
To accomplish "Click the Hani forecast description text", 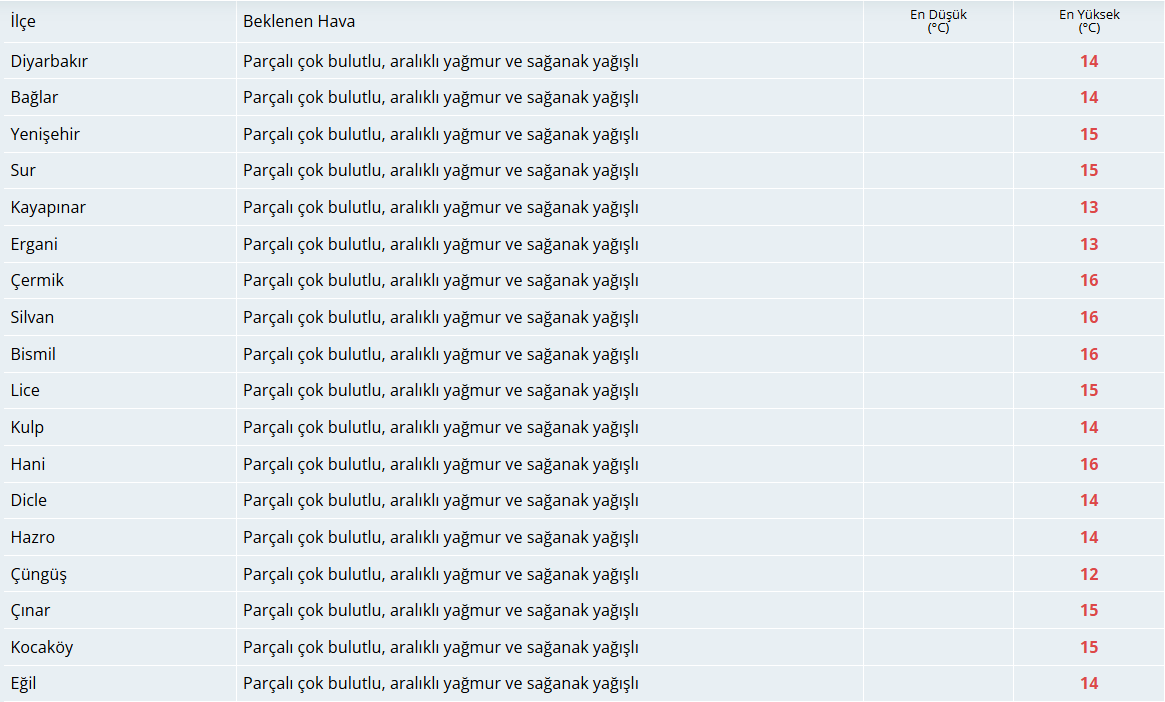I will pos(441,465).
